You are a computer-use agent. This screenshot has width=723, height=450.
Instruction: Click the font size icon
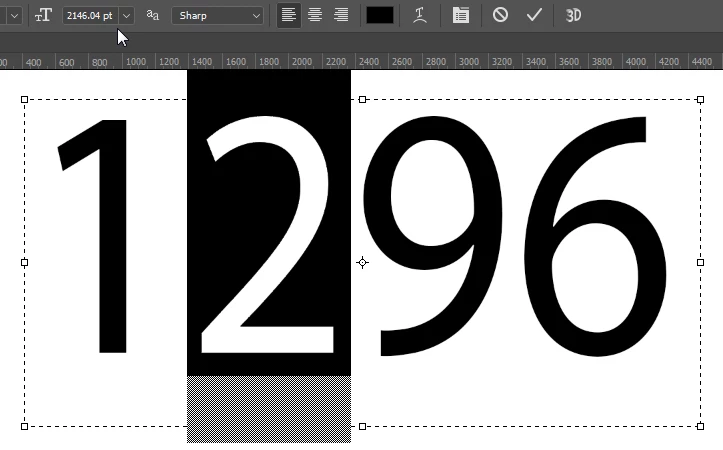43,16
